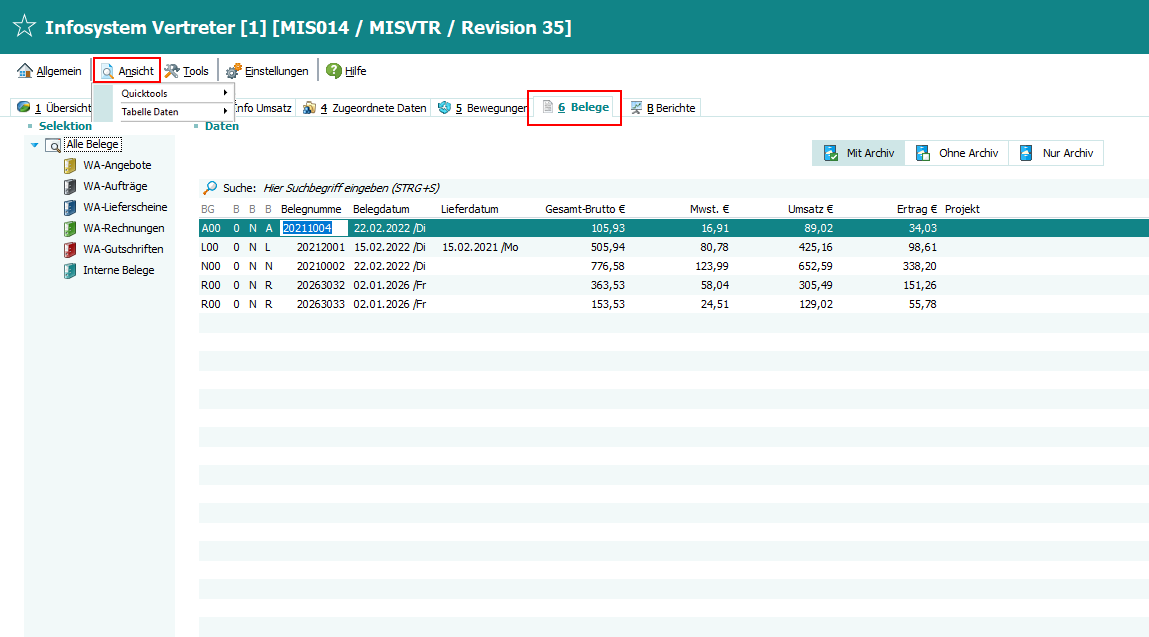
Task: Click the WA-Angebote yellow document icon
Action: pyautogui.click(x=69, y=166)
